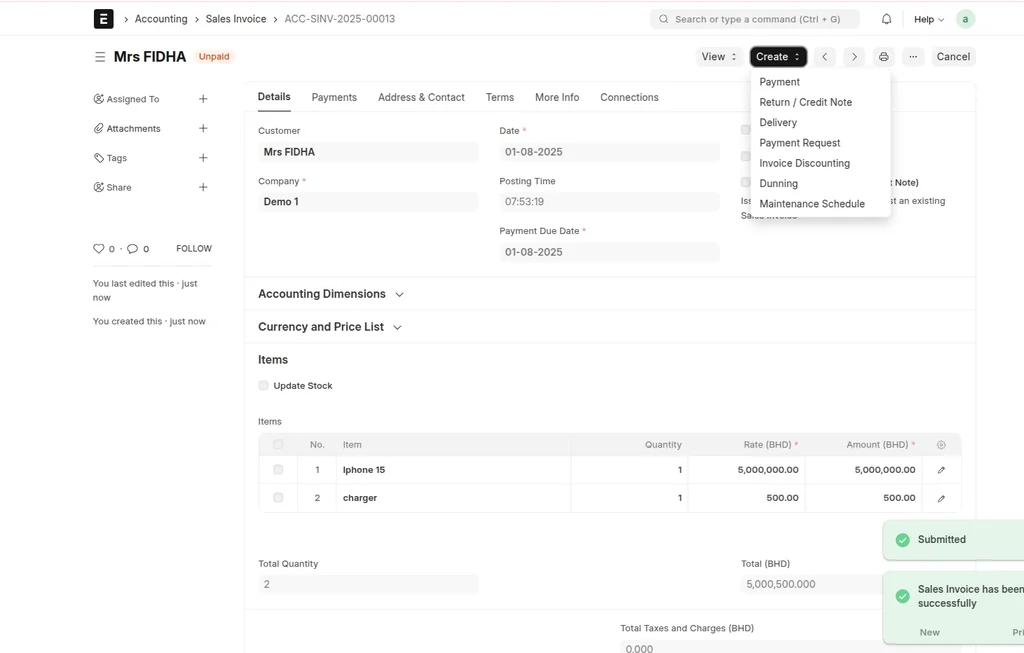Go to Accounting breadcrumb
The width and height of the screenshot is (1024, 653).
(161, 19)
